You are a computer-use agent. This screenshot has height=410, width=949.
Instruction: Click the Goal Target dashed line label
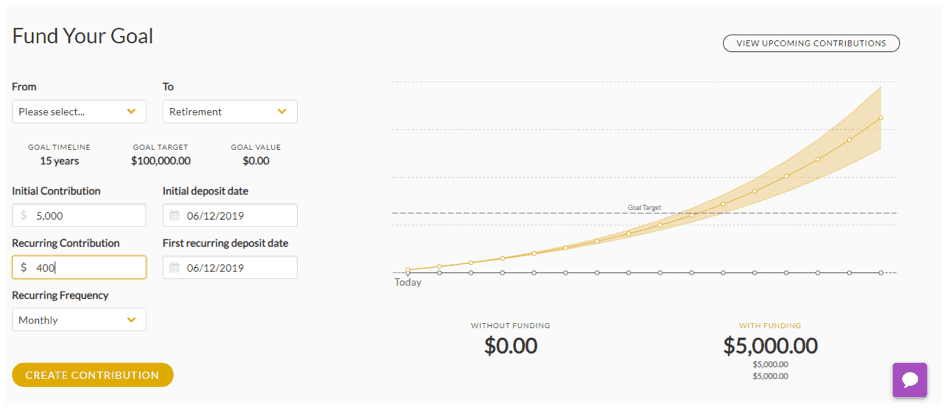pos(644,208)
